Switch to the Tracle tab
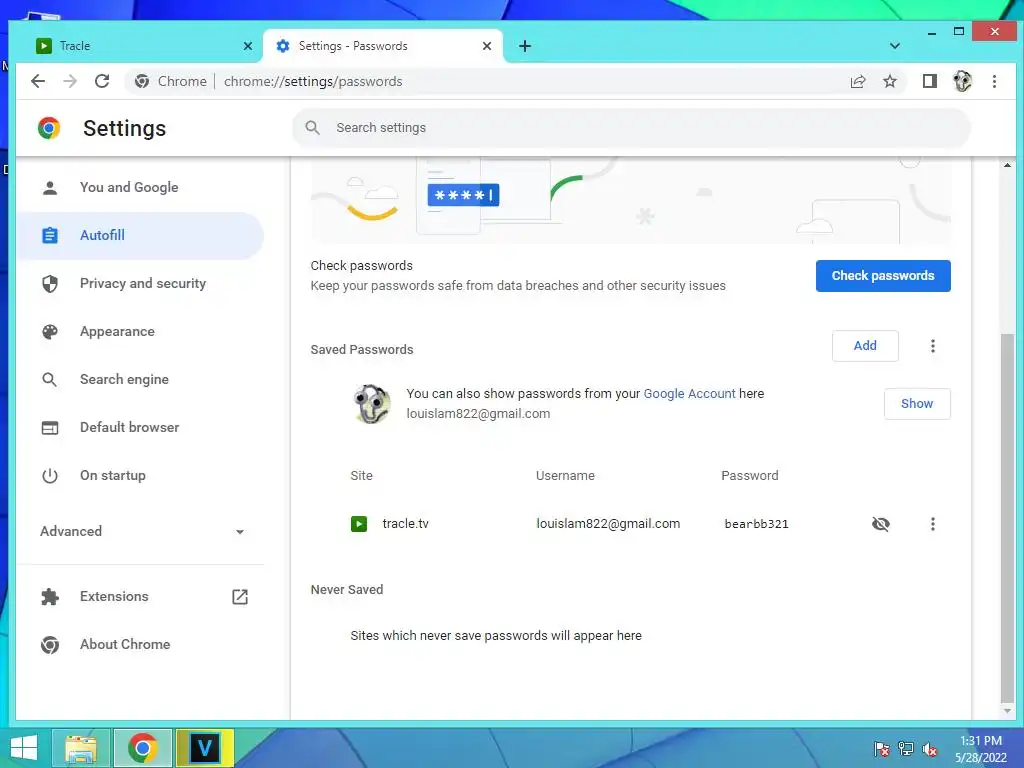 point(144,46)
